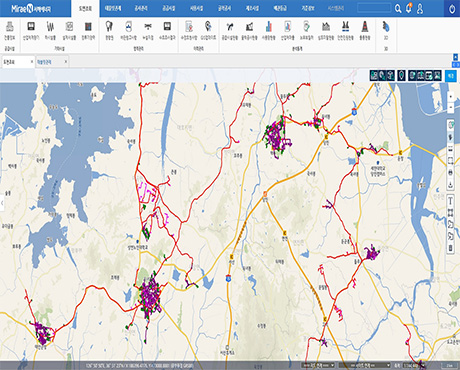Open the notification bell icon
The height and width of the screenshot is (370, 460).
pos(409,8)
